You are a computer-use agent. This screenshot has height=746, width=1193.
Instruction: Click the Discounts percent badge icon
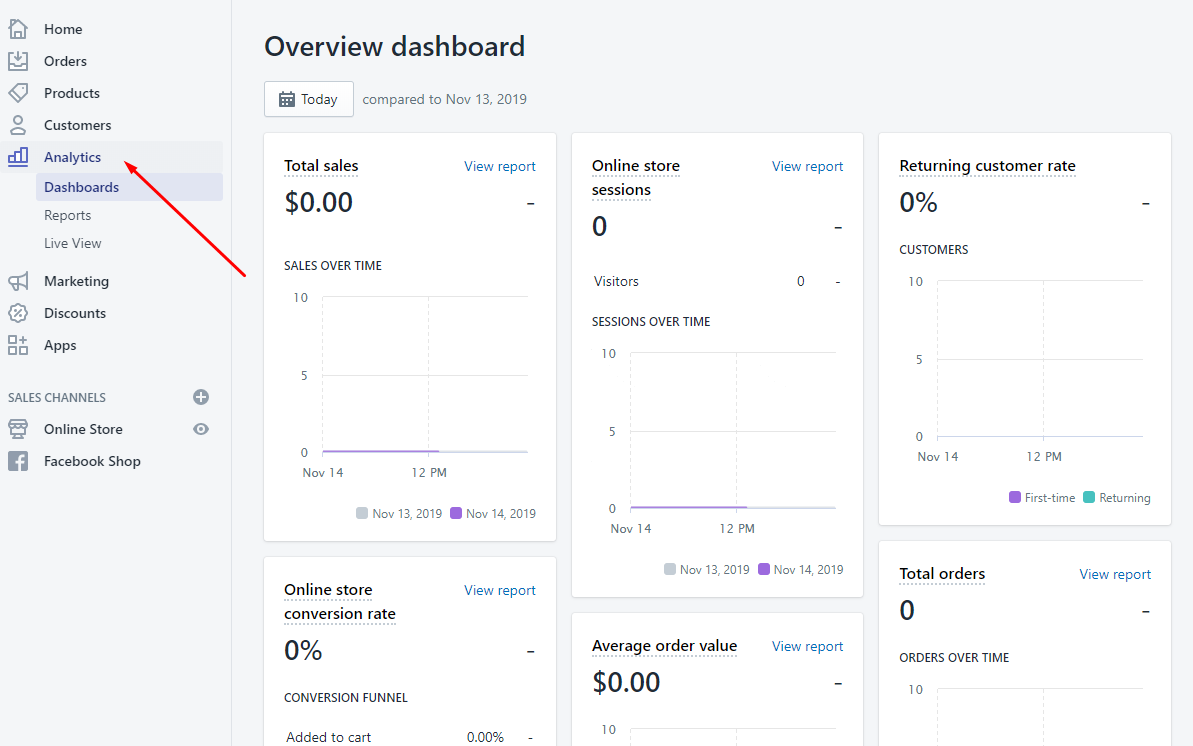pos(18,313)
